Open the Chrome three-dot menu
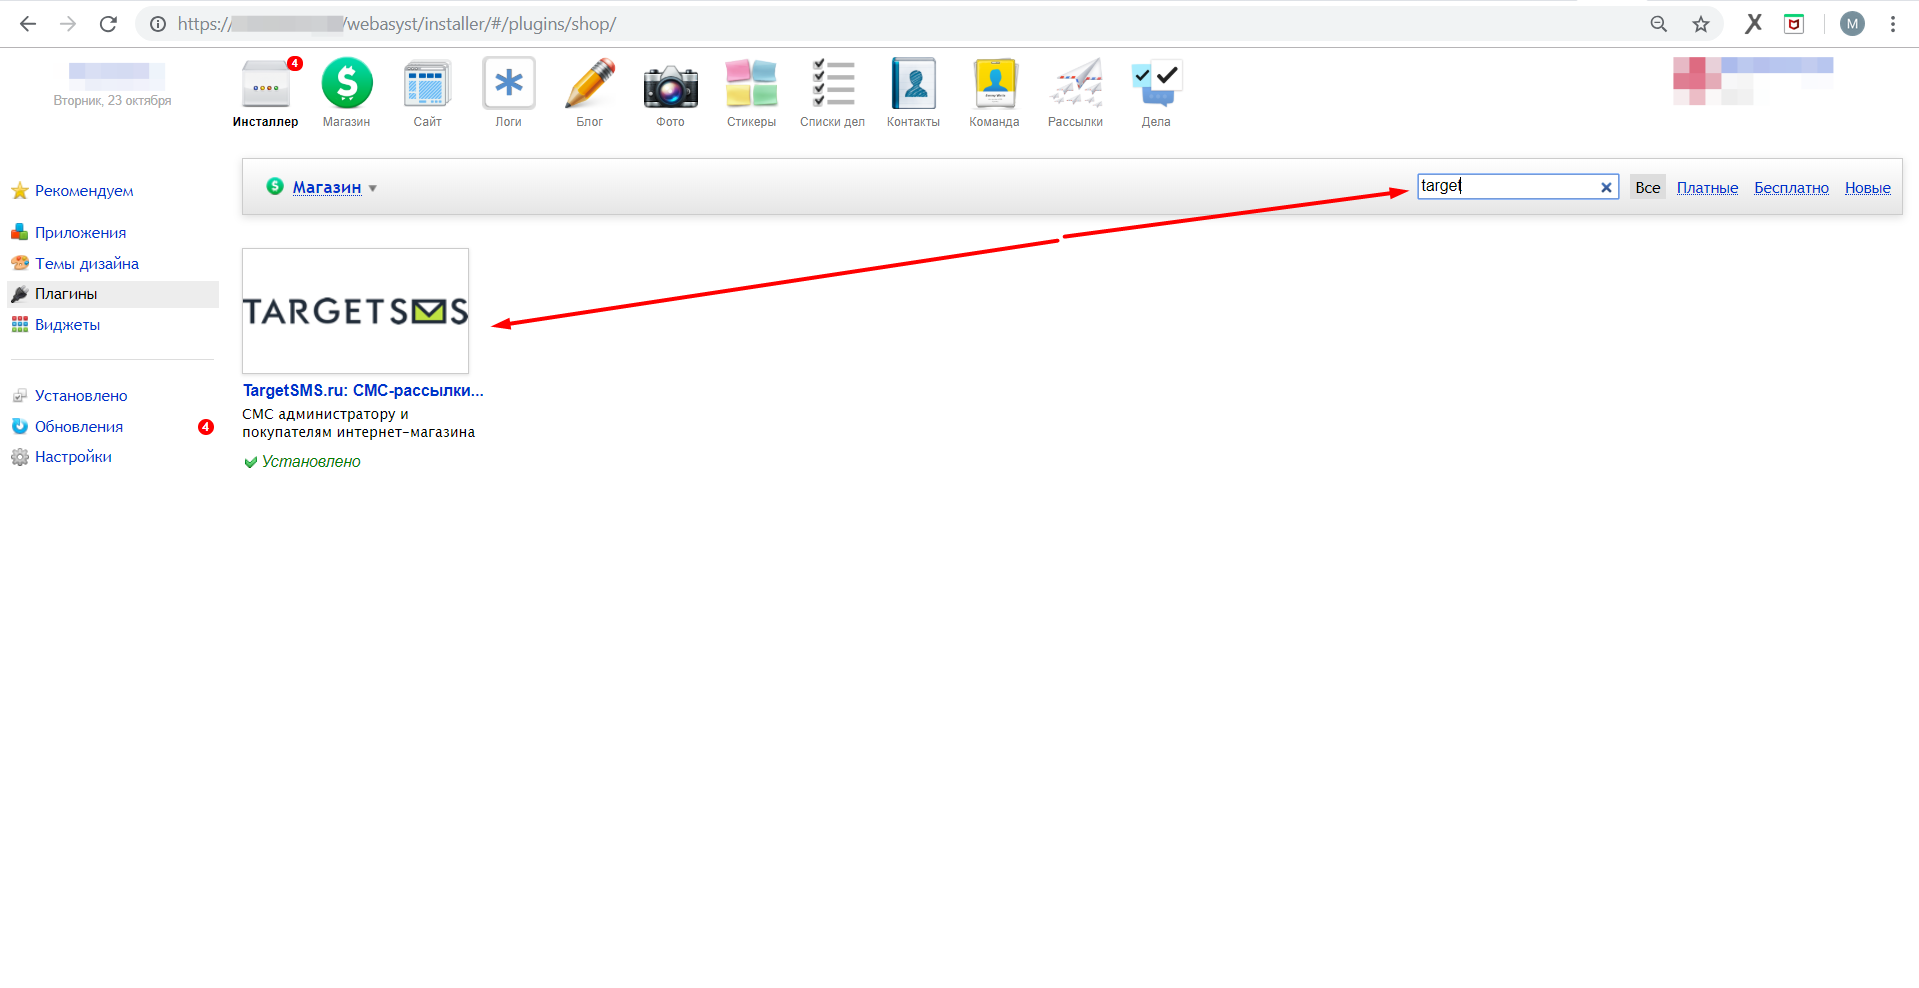Image resolution: width=1919 pixels, height=988 pixels. (x=1893, y=24)
